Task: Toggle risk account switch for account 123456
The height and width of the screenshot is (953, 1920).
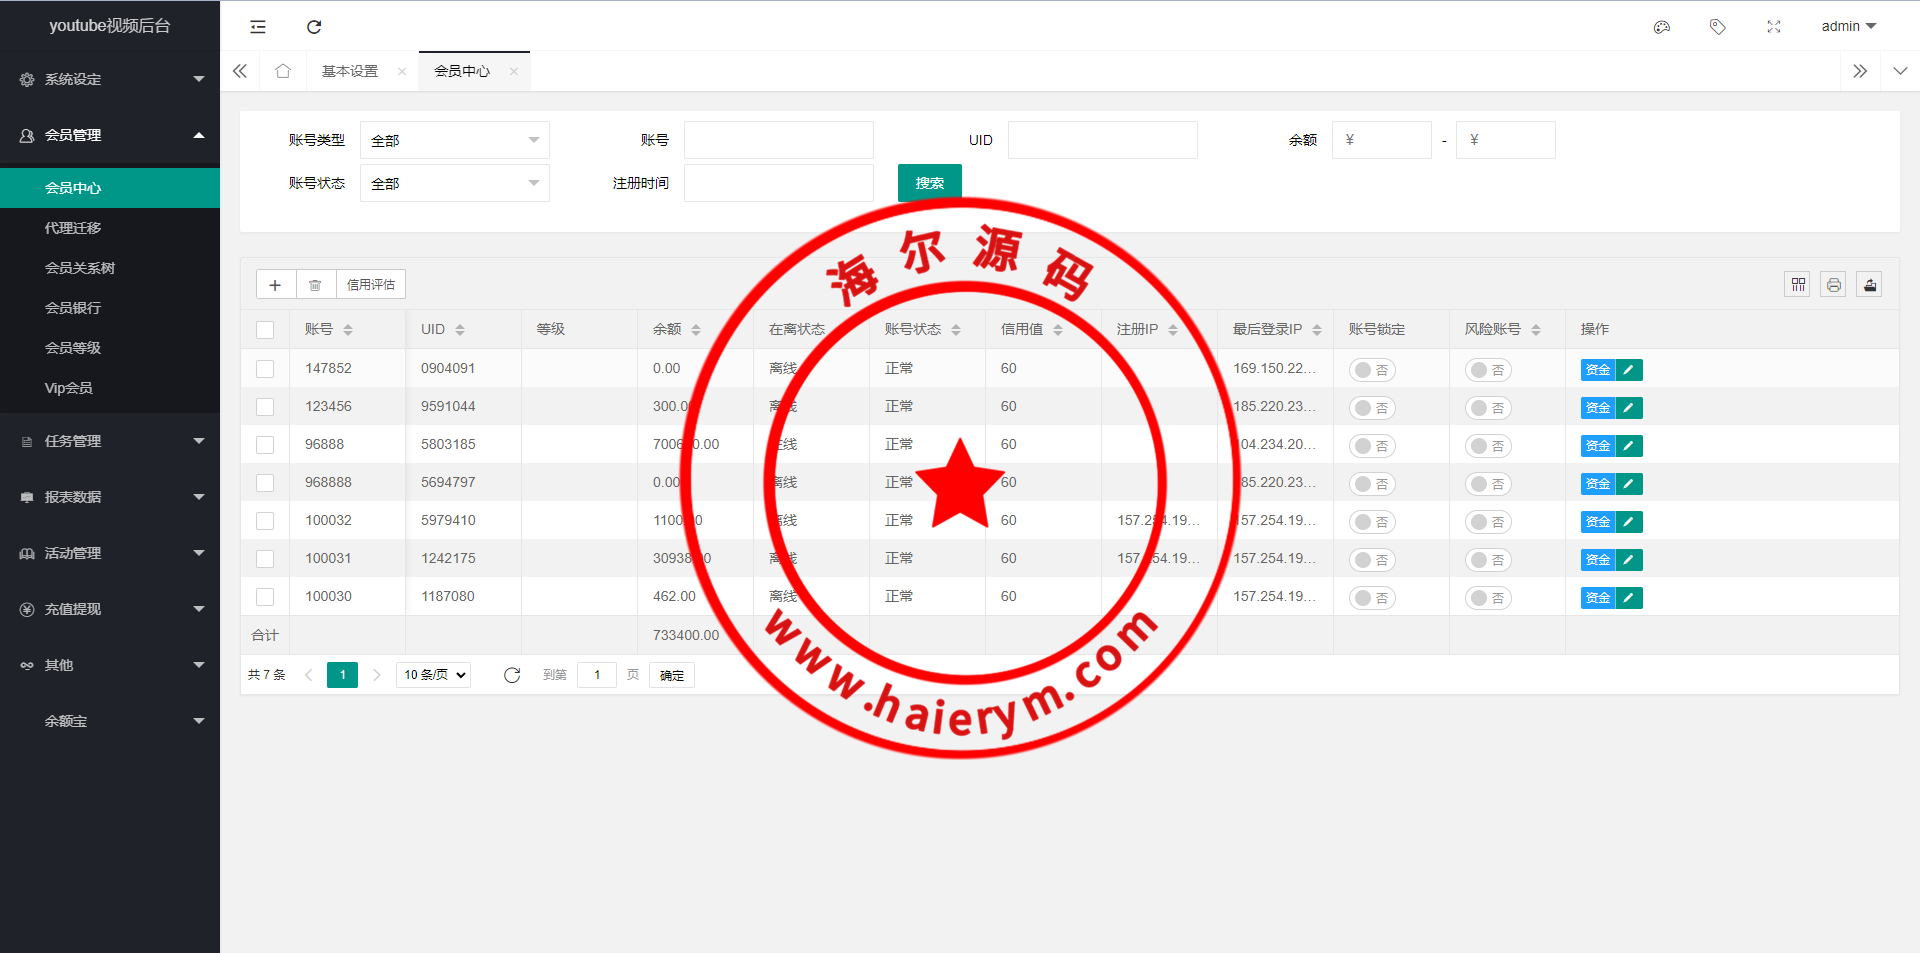Action: click(x=1488, y=408)
